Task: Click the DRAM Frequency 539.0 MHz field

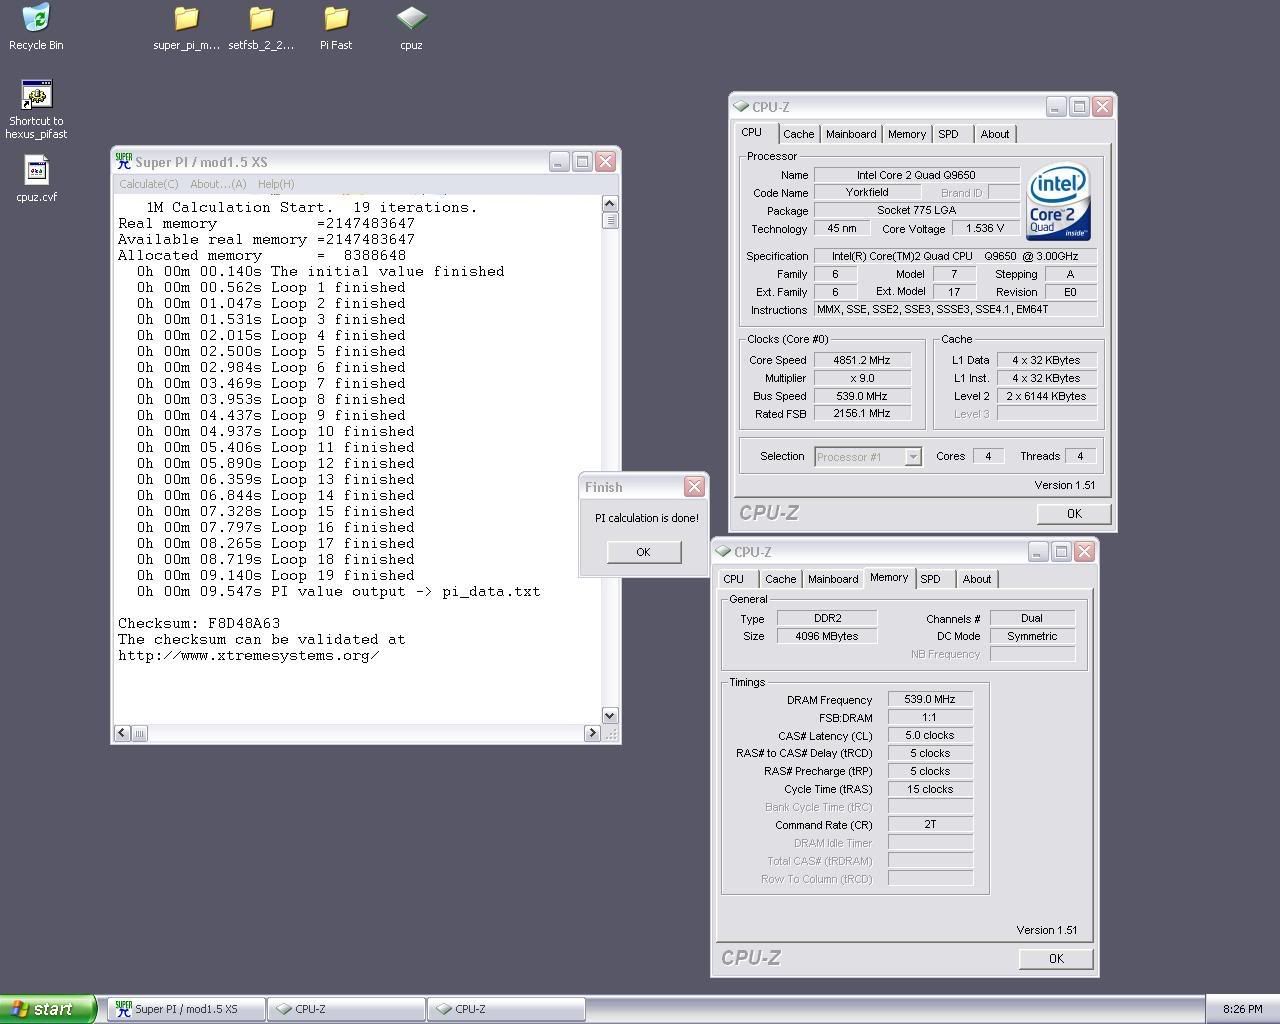Action: [x=930, y=700]
